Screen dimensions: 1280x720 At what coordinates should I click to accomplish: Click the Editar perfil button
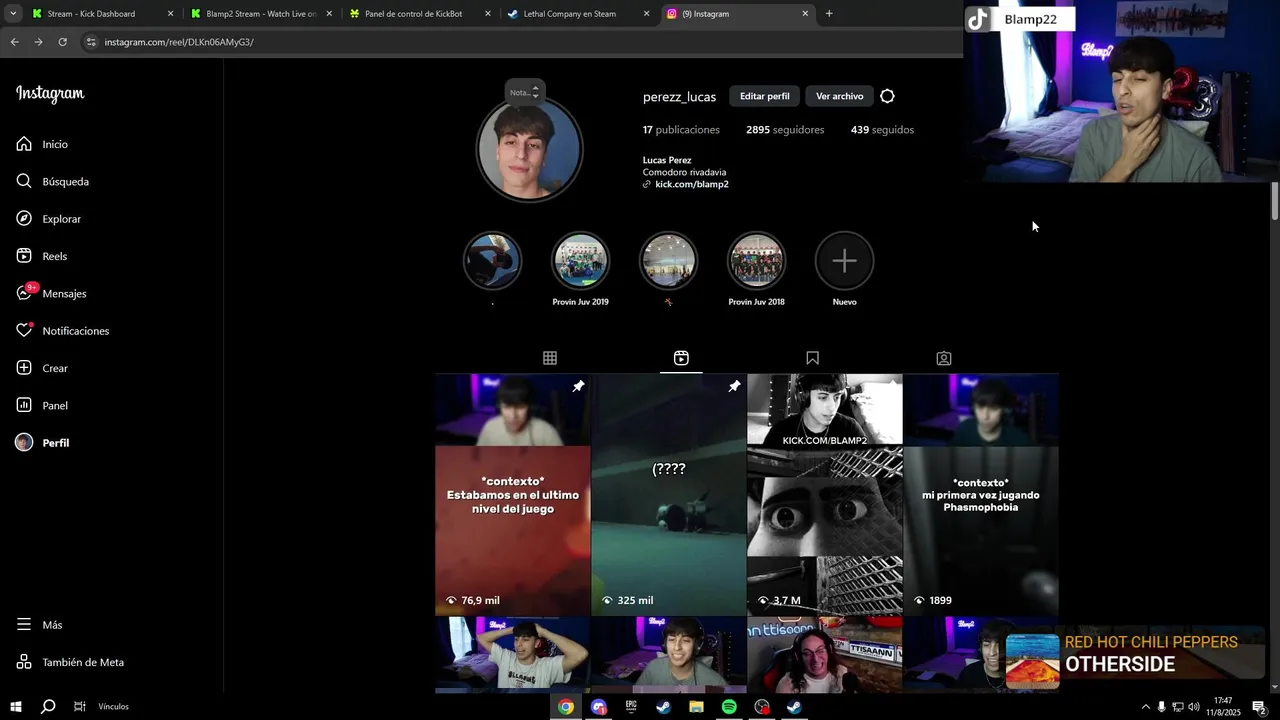pos(765,96)
